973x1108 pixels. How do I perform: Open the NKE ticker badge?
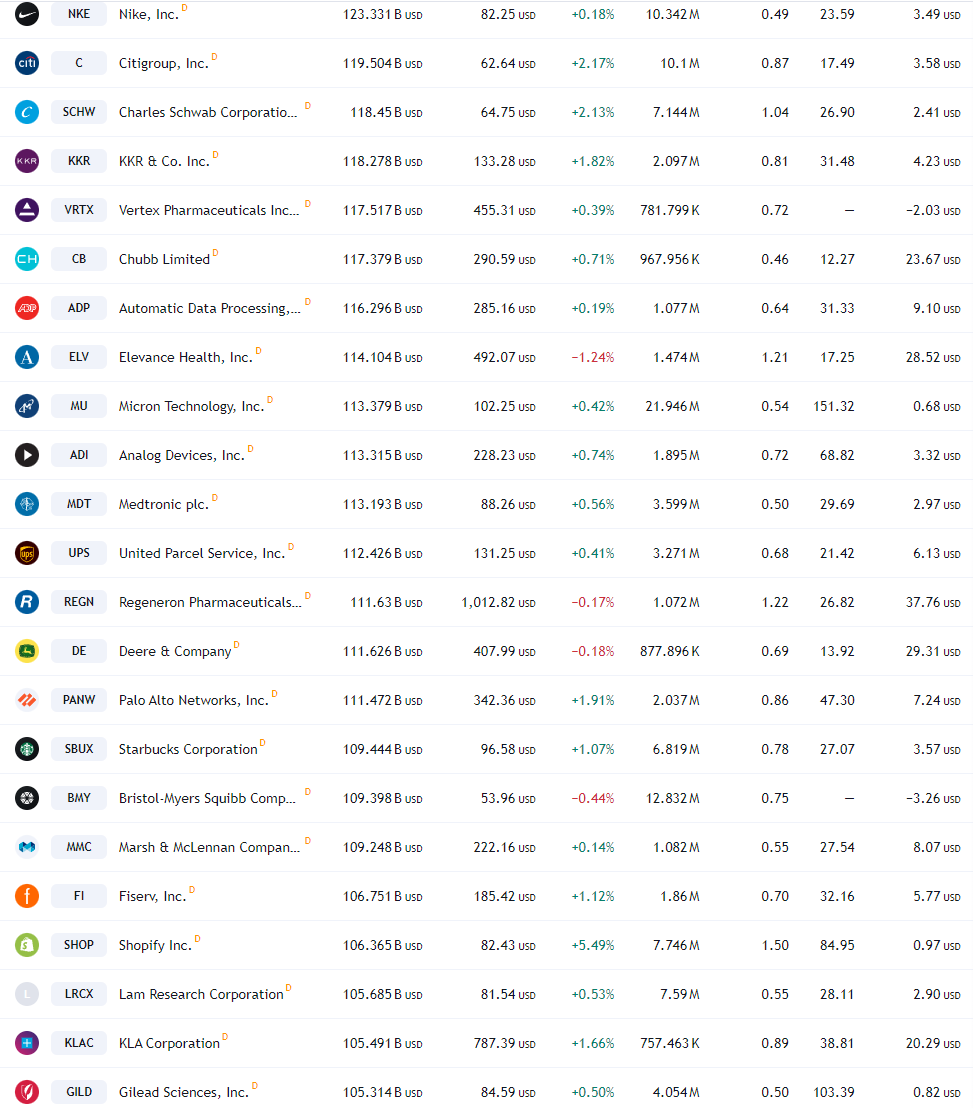pyautogui.click(x=79, y=13)
